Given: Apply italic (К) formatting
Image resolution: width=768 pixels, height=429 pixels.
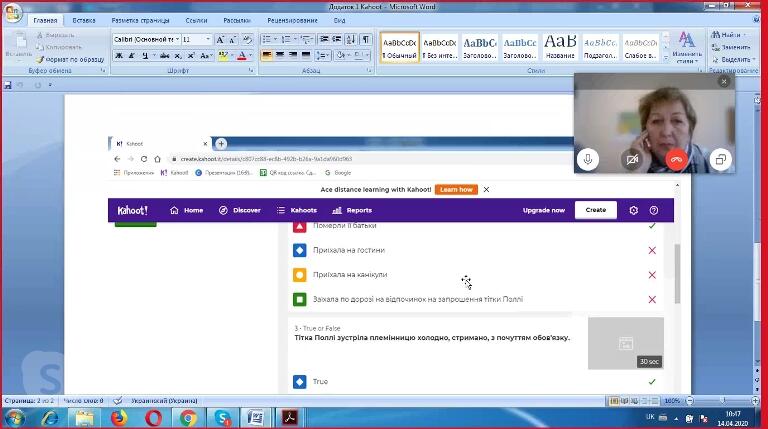Looking at the screenshot, I should tap(131, 56).
